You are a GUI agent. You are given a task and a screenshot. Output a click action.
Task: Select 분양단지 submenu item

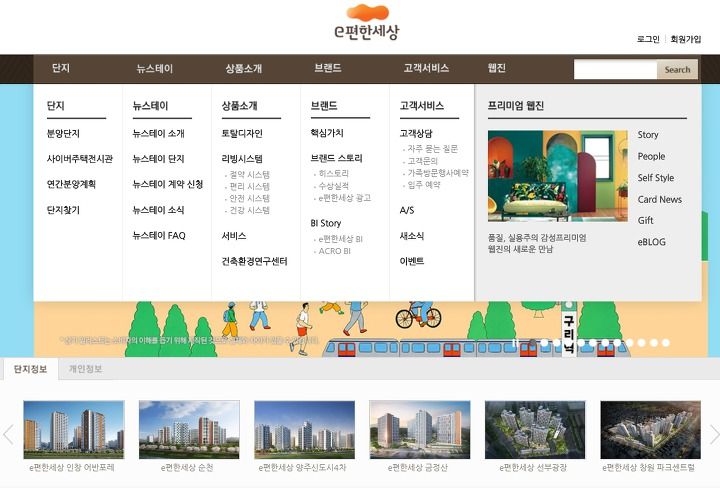63,134
